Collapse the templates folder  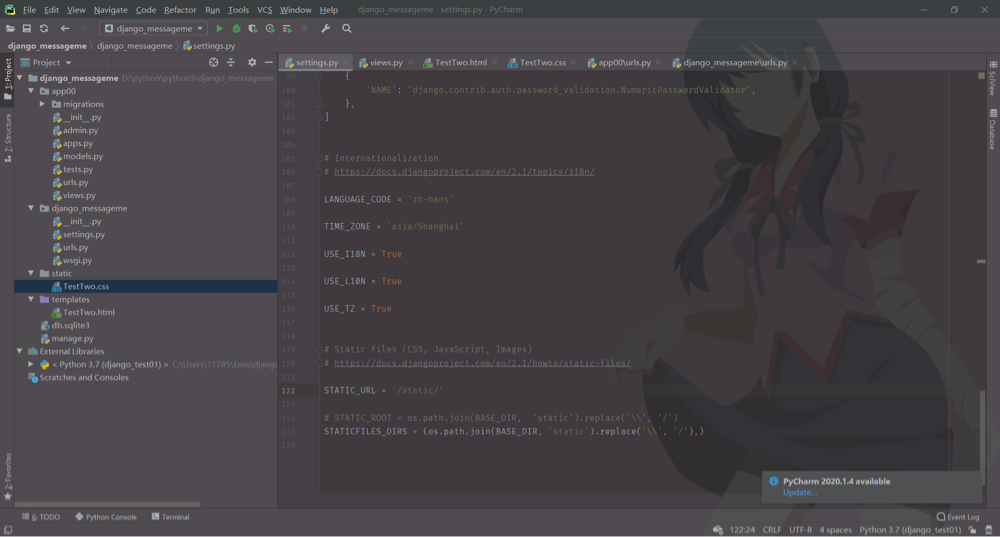[x=31, y=299]
